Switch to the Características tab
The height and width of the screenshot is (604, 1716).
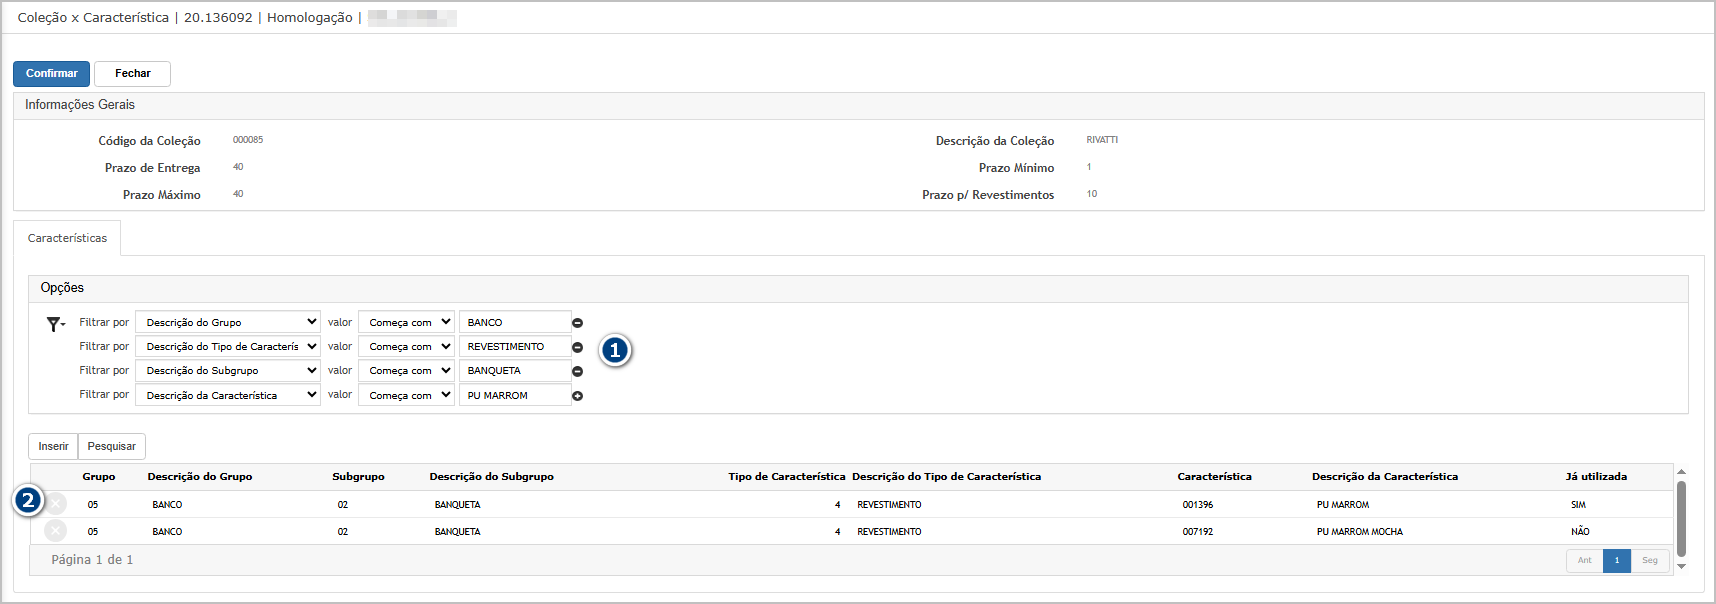[67, 238]
